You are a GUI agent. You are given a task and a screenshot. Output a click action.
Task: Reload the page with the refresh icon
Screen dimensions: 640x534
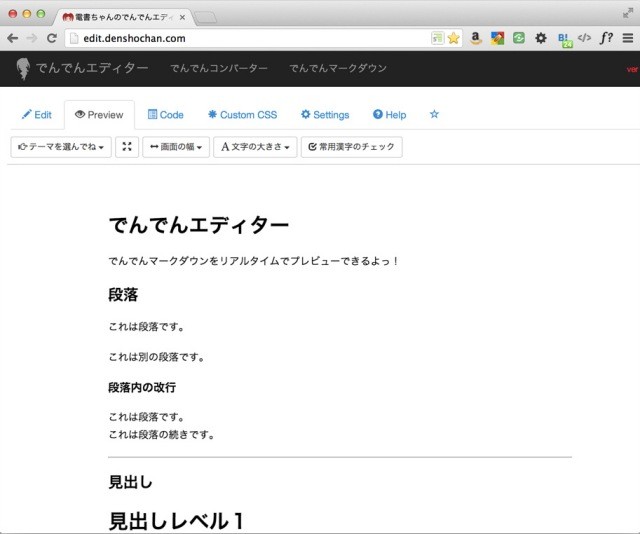pyautogui.click(x=52, y=38)
